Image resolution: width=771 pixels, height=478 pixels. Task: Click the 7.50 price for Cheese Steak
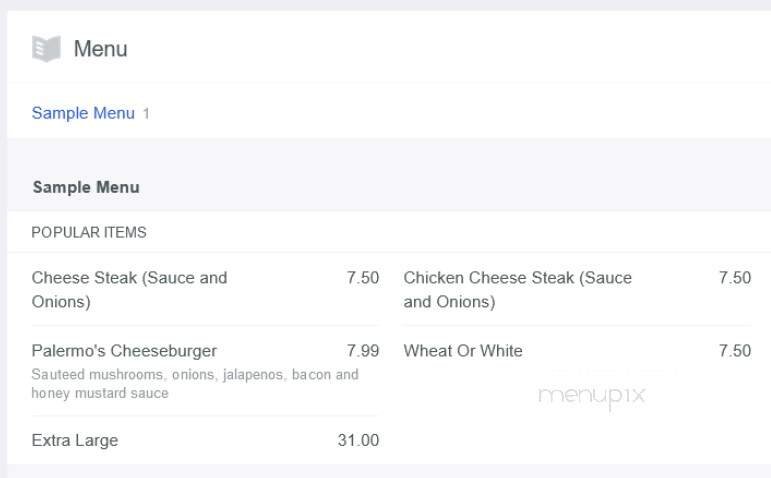(x=363, y=278)
